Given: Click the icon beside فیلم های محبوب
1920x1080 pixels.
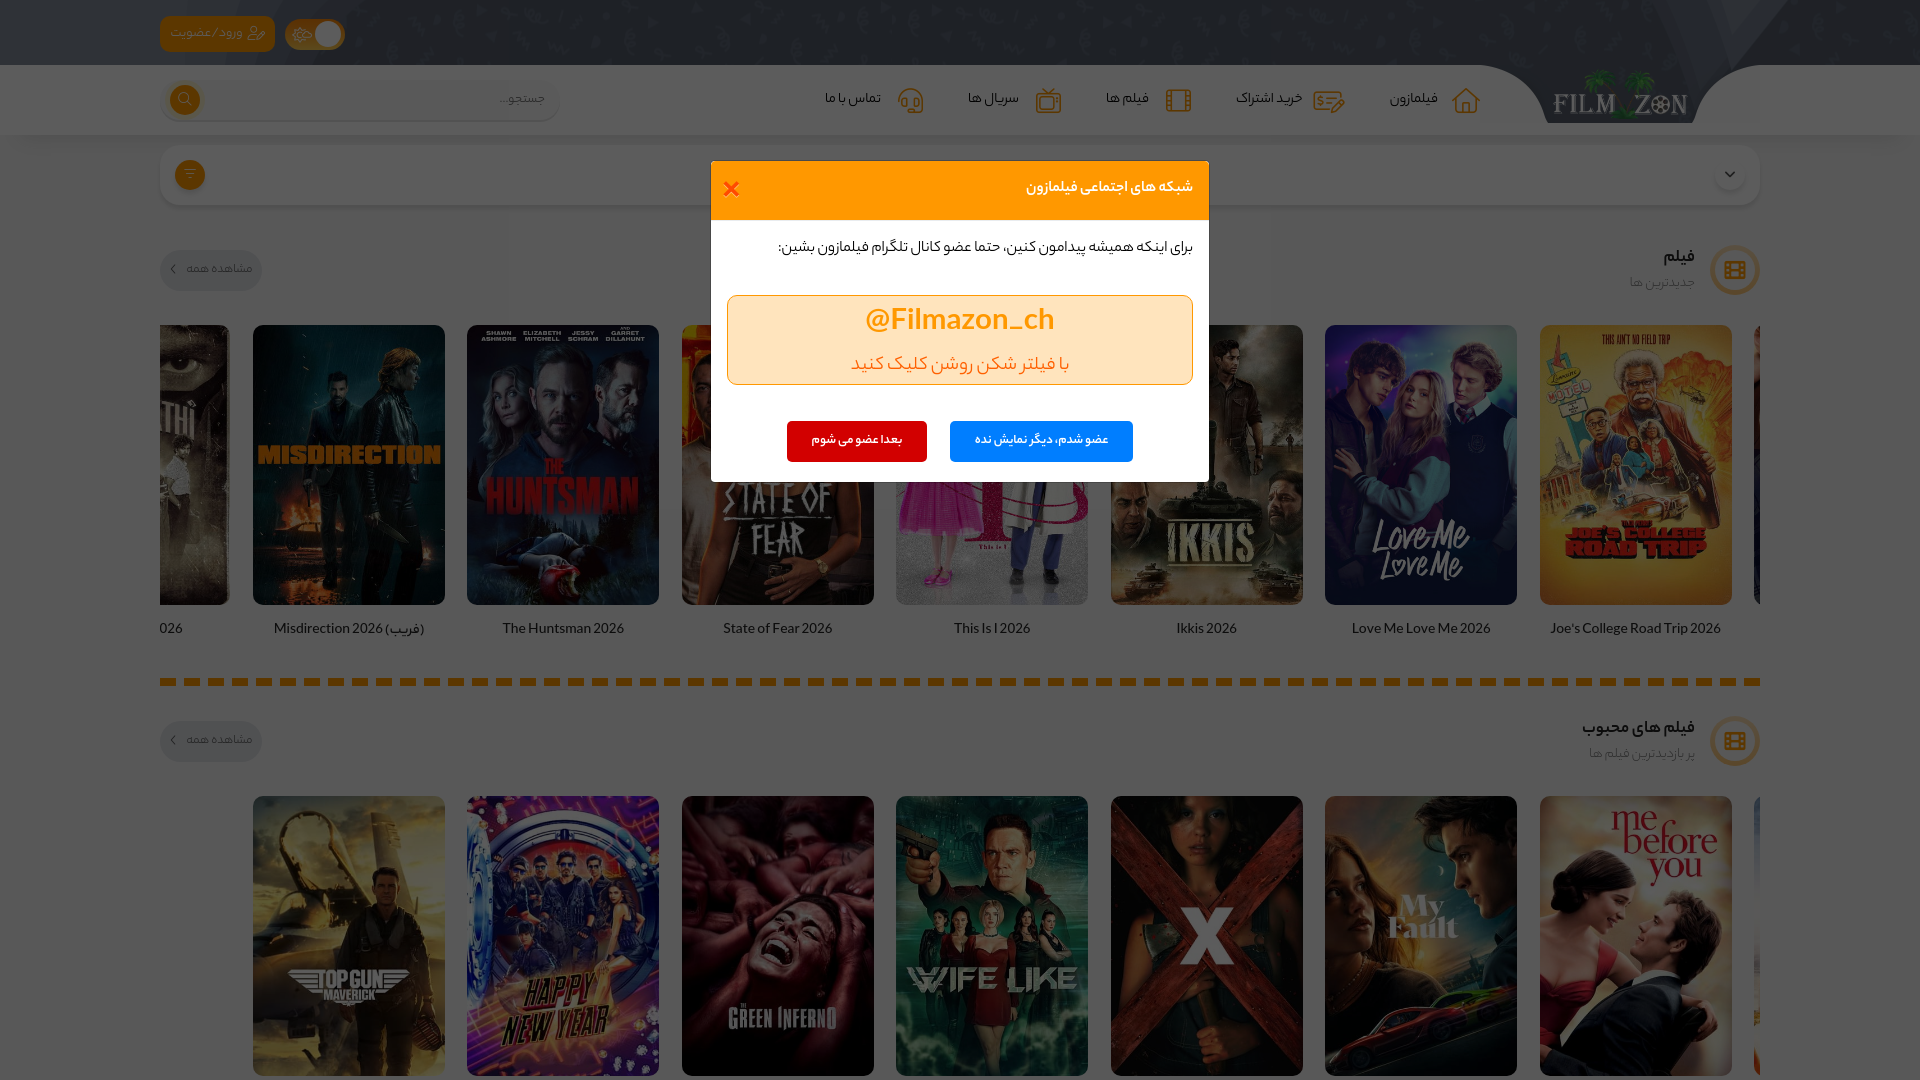Looking at the screenshot, I should pyautogui.click(x=1735, y=741).
